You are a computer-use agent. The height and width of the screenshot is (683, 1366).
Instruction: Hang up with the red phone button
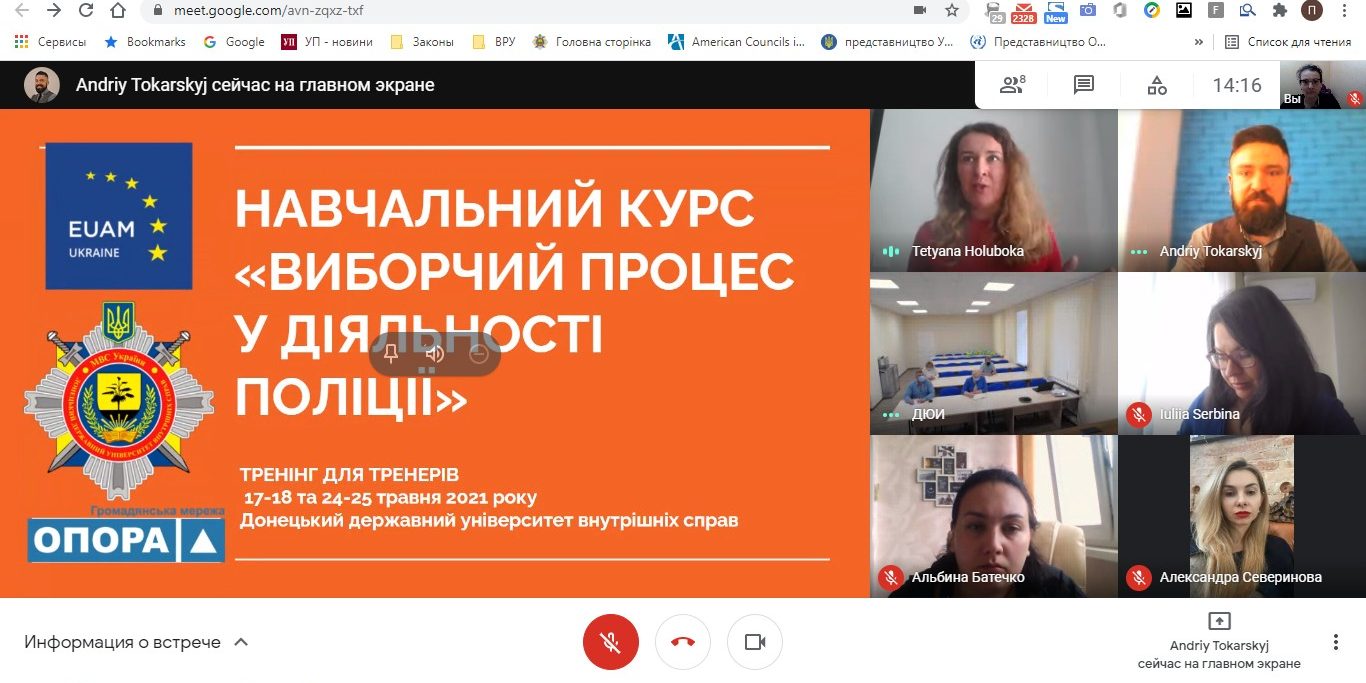point(683,642)
